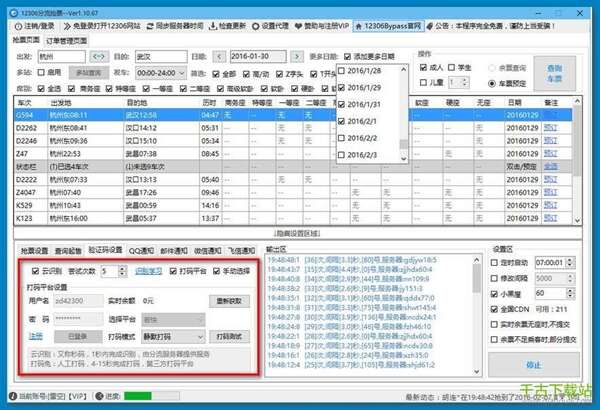Click the 查询车票 button
The width and height of the screenshot is (600, 410).
click(x=554, y=74)
